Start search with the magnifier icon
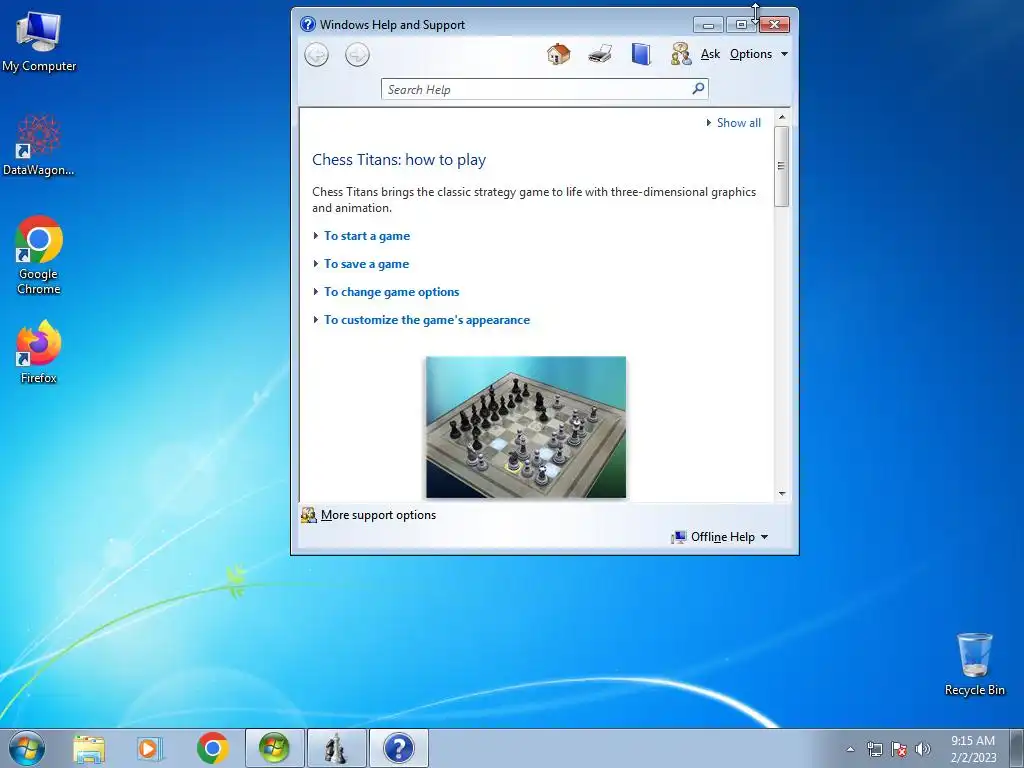The height and width of the screenshot is (768, 1024). point(698,88)
